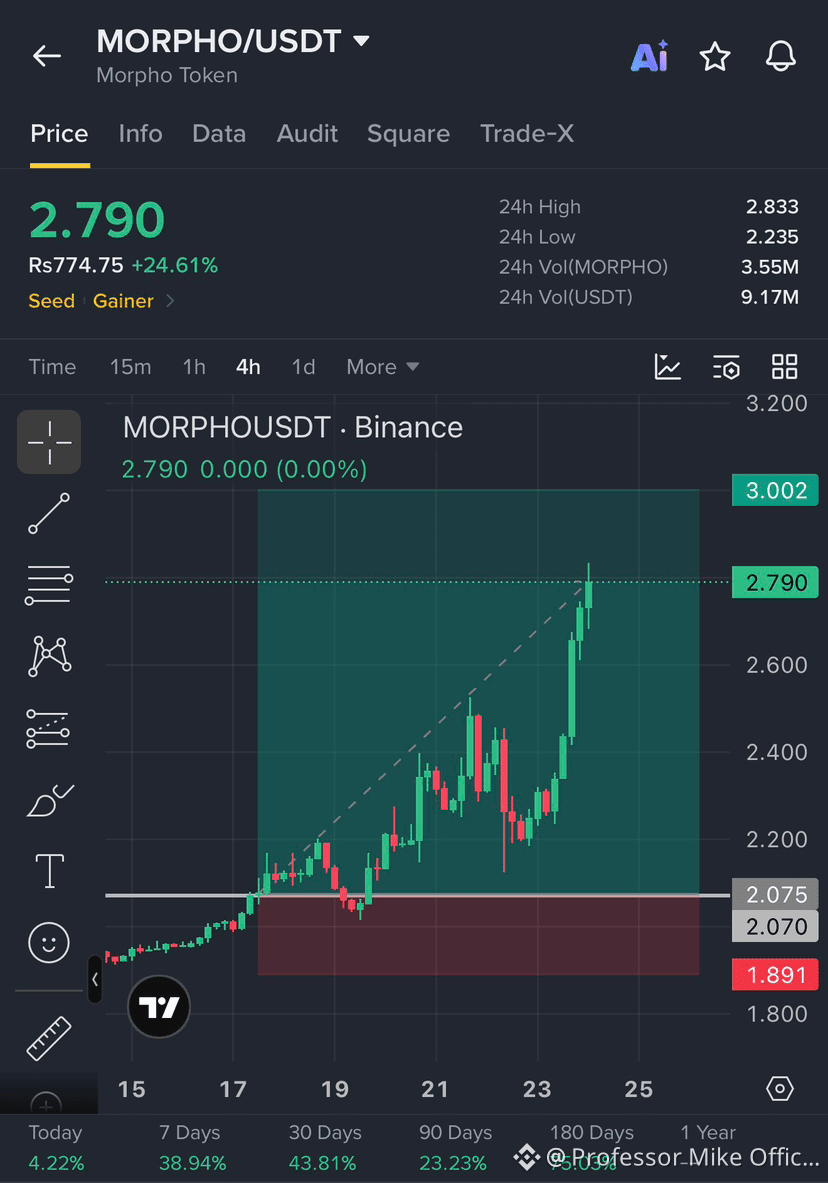Set a price alert bell
This screenshot has height=1183, width=828.
tap(780, 56)
